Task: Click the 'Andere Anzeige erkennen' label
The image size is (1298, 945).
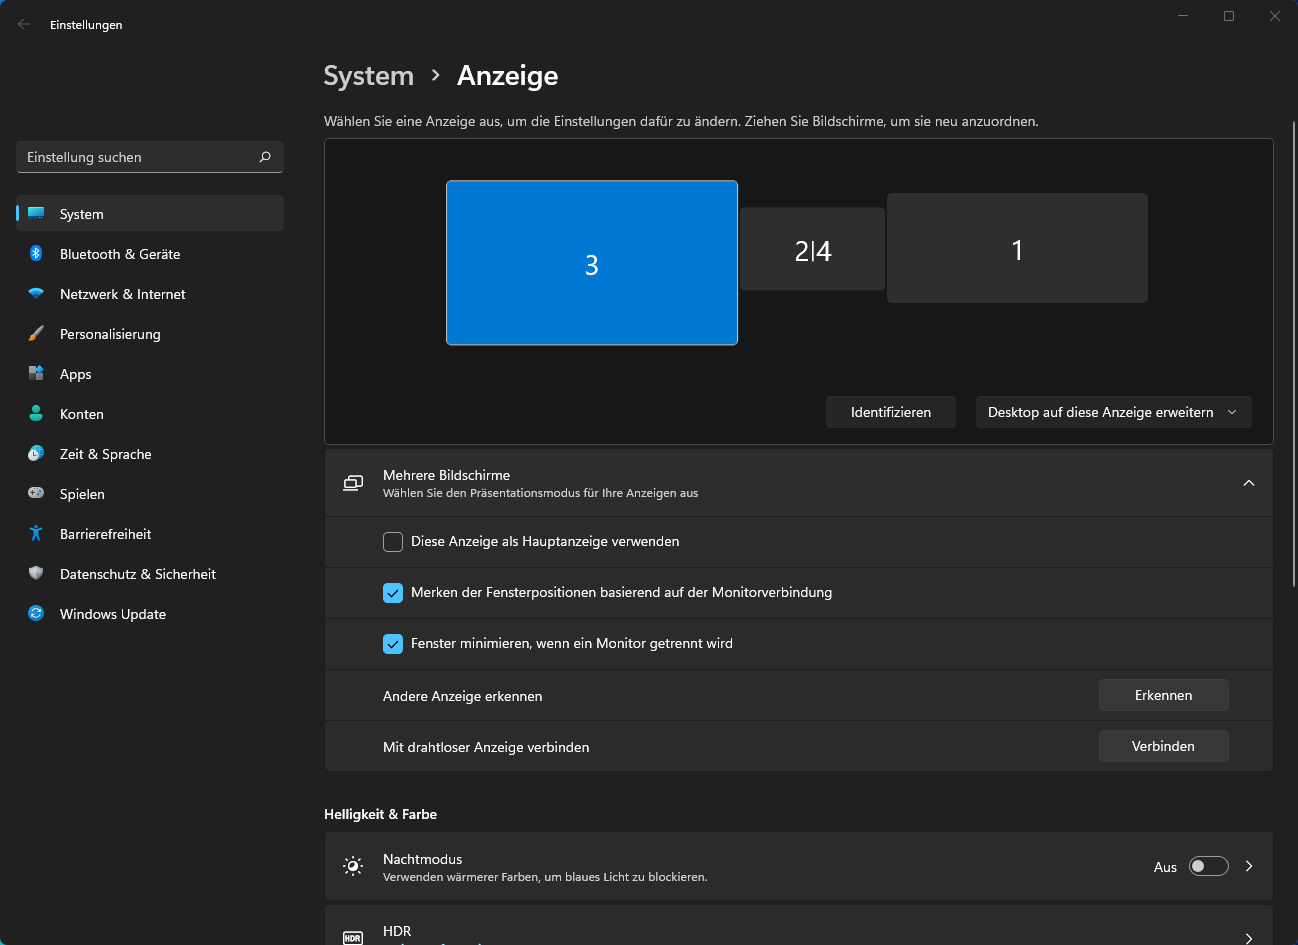Action: [x=463, y=696]
